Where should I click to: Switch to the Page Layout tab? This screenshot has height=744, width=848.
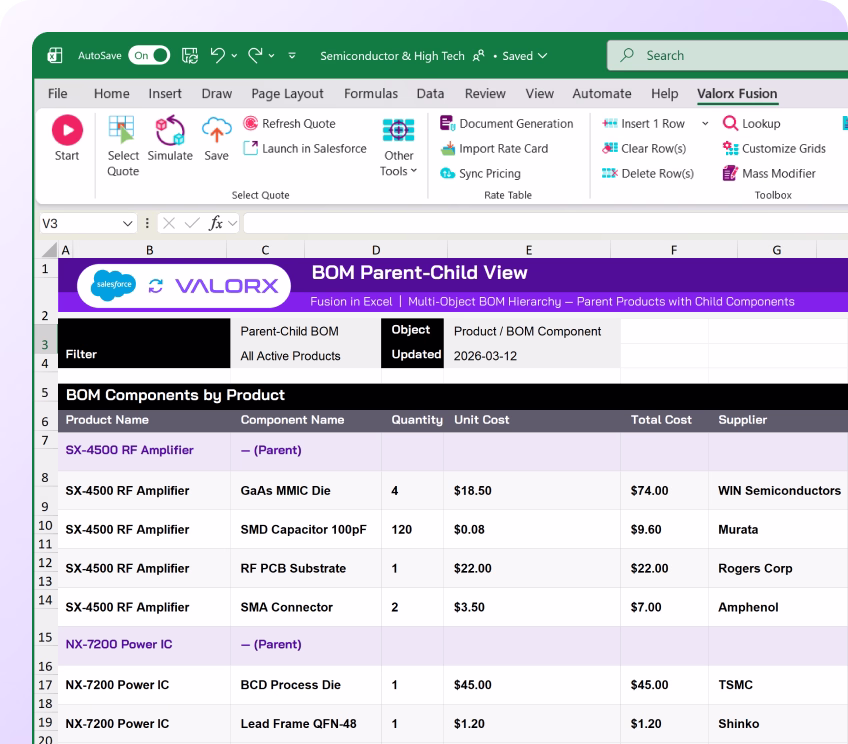(x=287, y=94)
